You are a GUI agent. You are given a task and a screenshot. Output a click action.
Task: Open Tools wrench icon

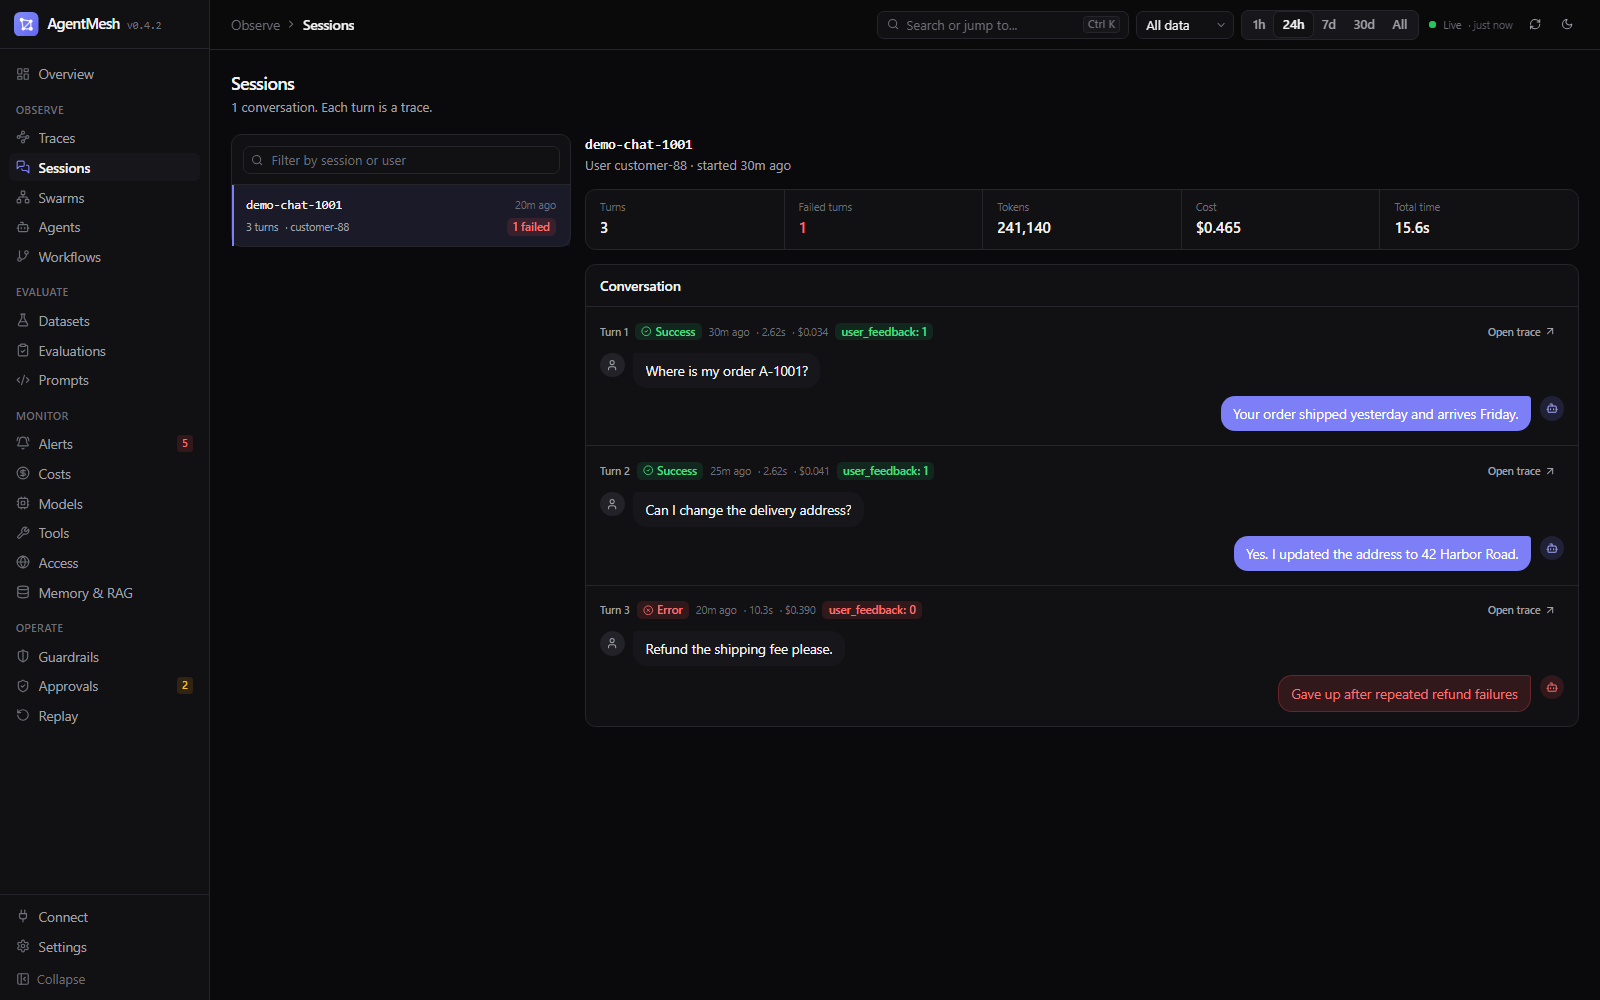coord(23,533)
